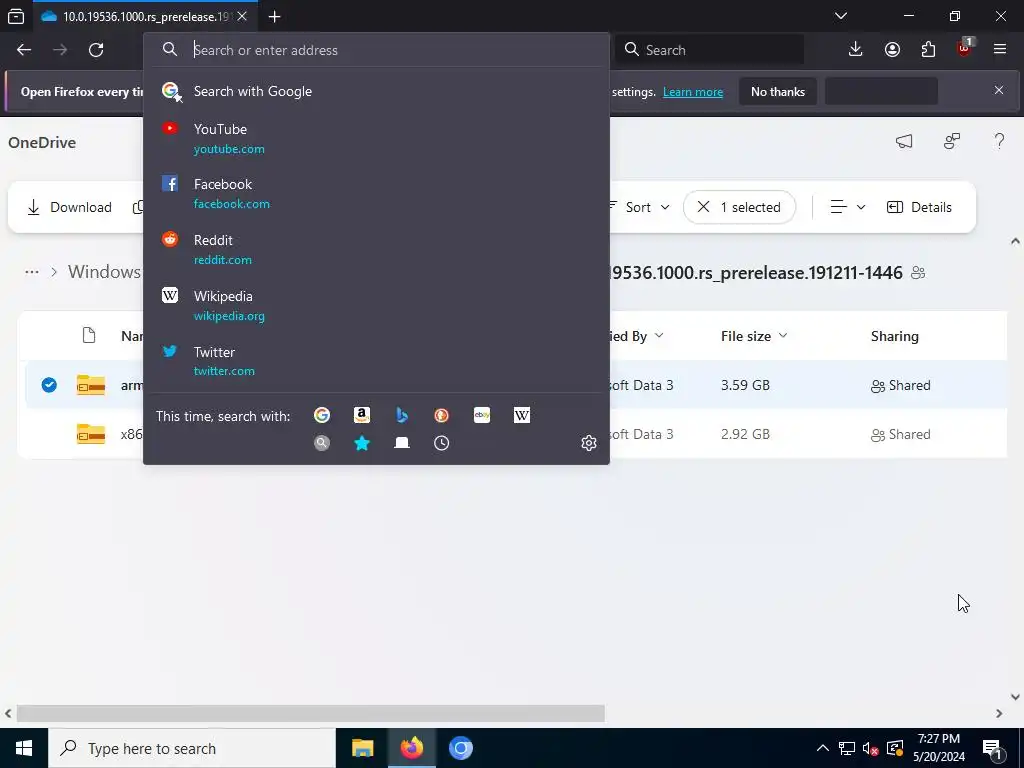This screenshot has width=1024, height=768.
Task: Search this time with Amazon
Action: 362,415
